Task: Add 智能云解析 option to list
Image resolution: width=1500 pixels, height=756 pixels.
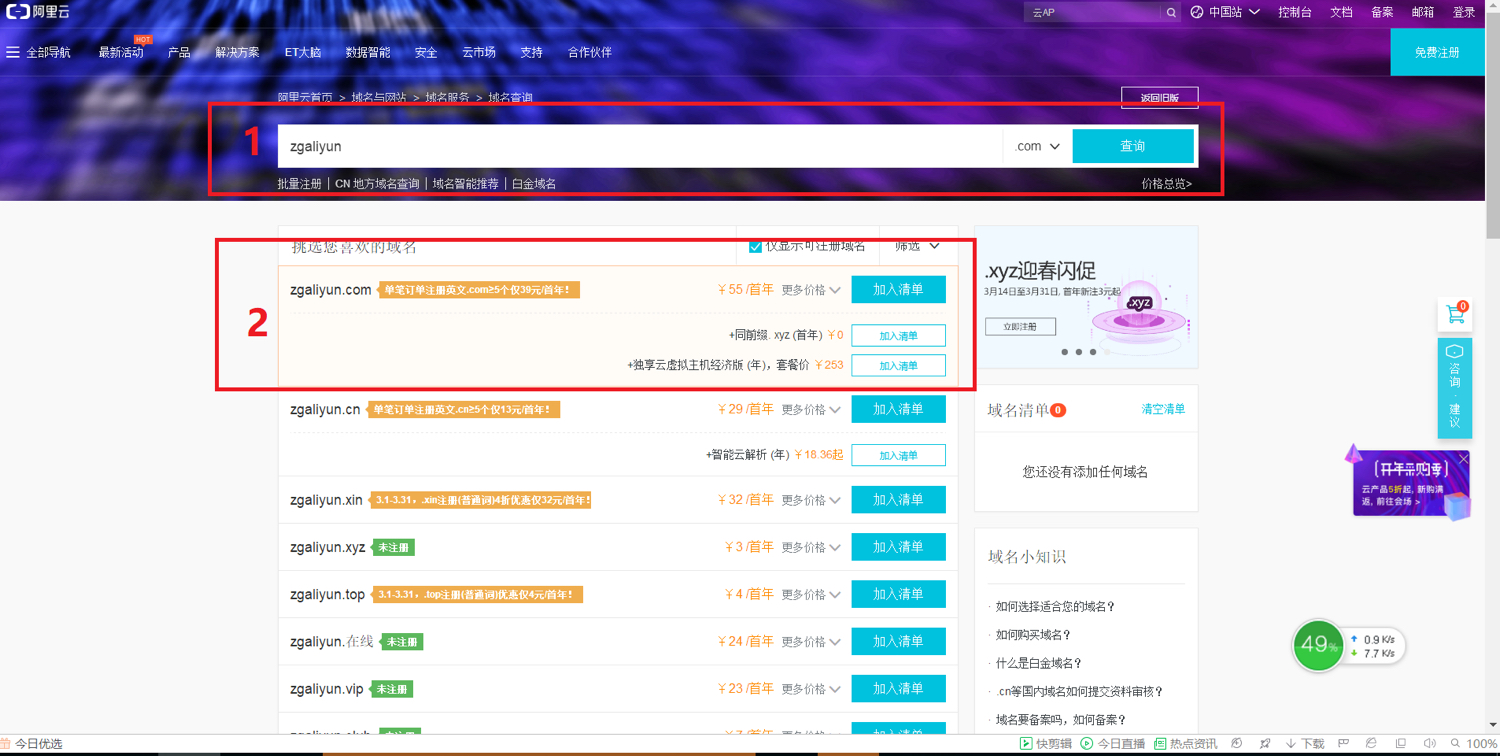Action: tap(898, 455)
